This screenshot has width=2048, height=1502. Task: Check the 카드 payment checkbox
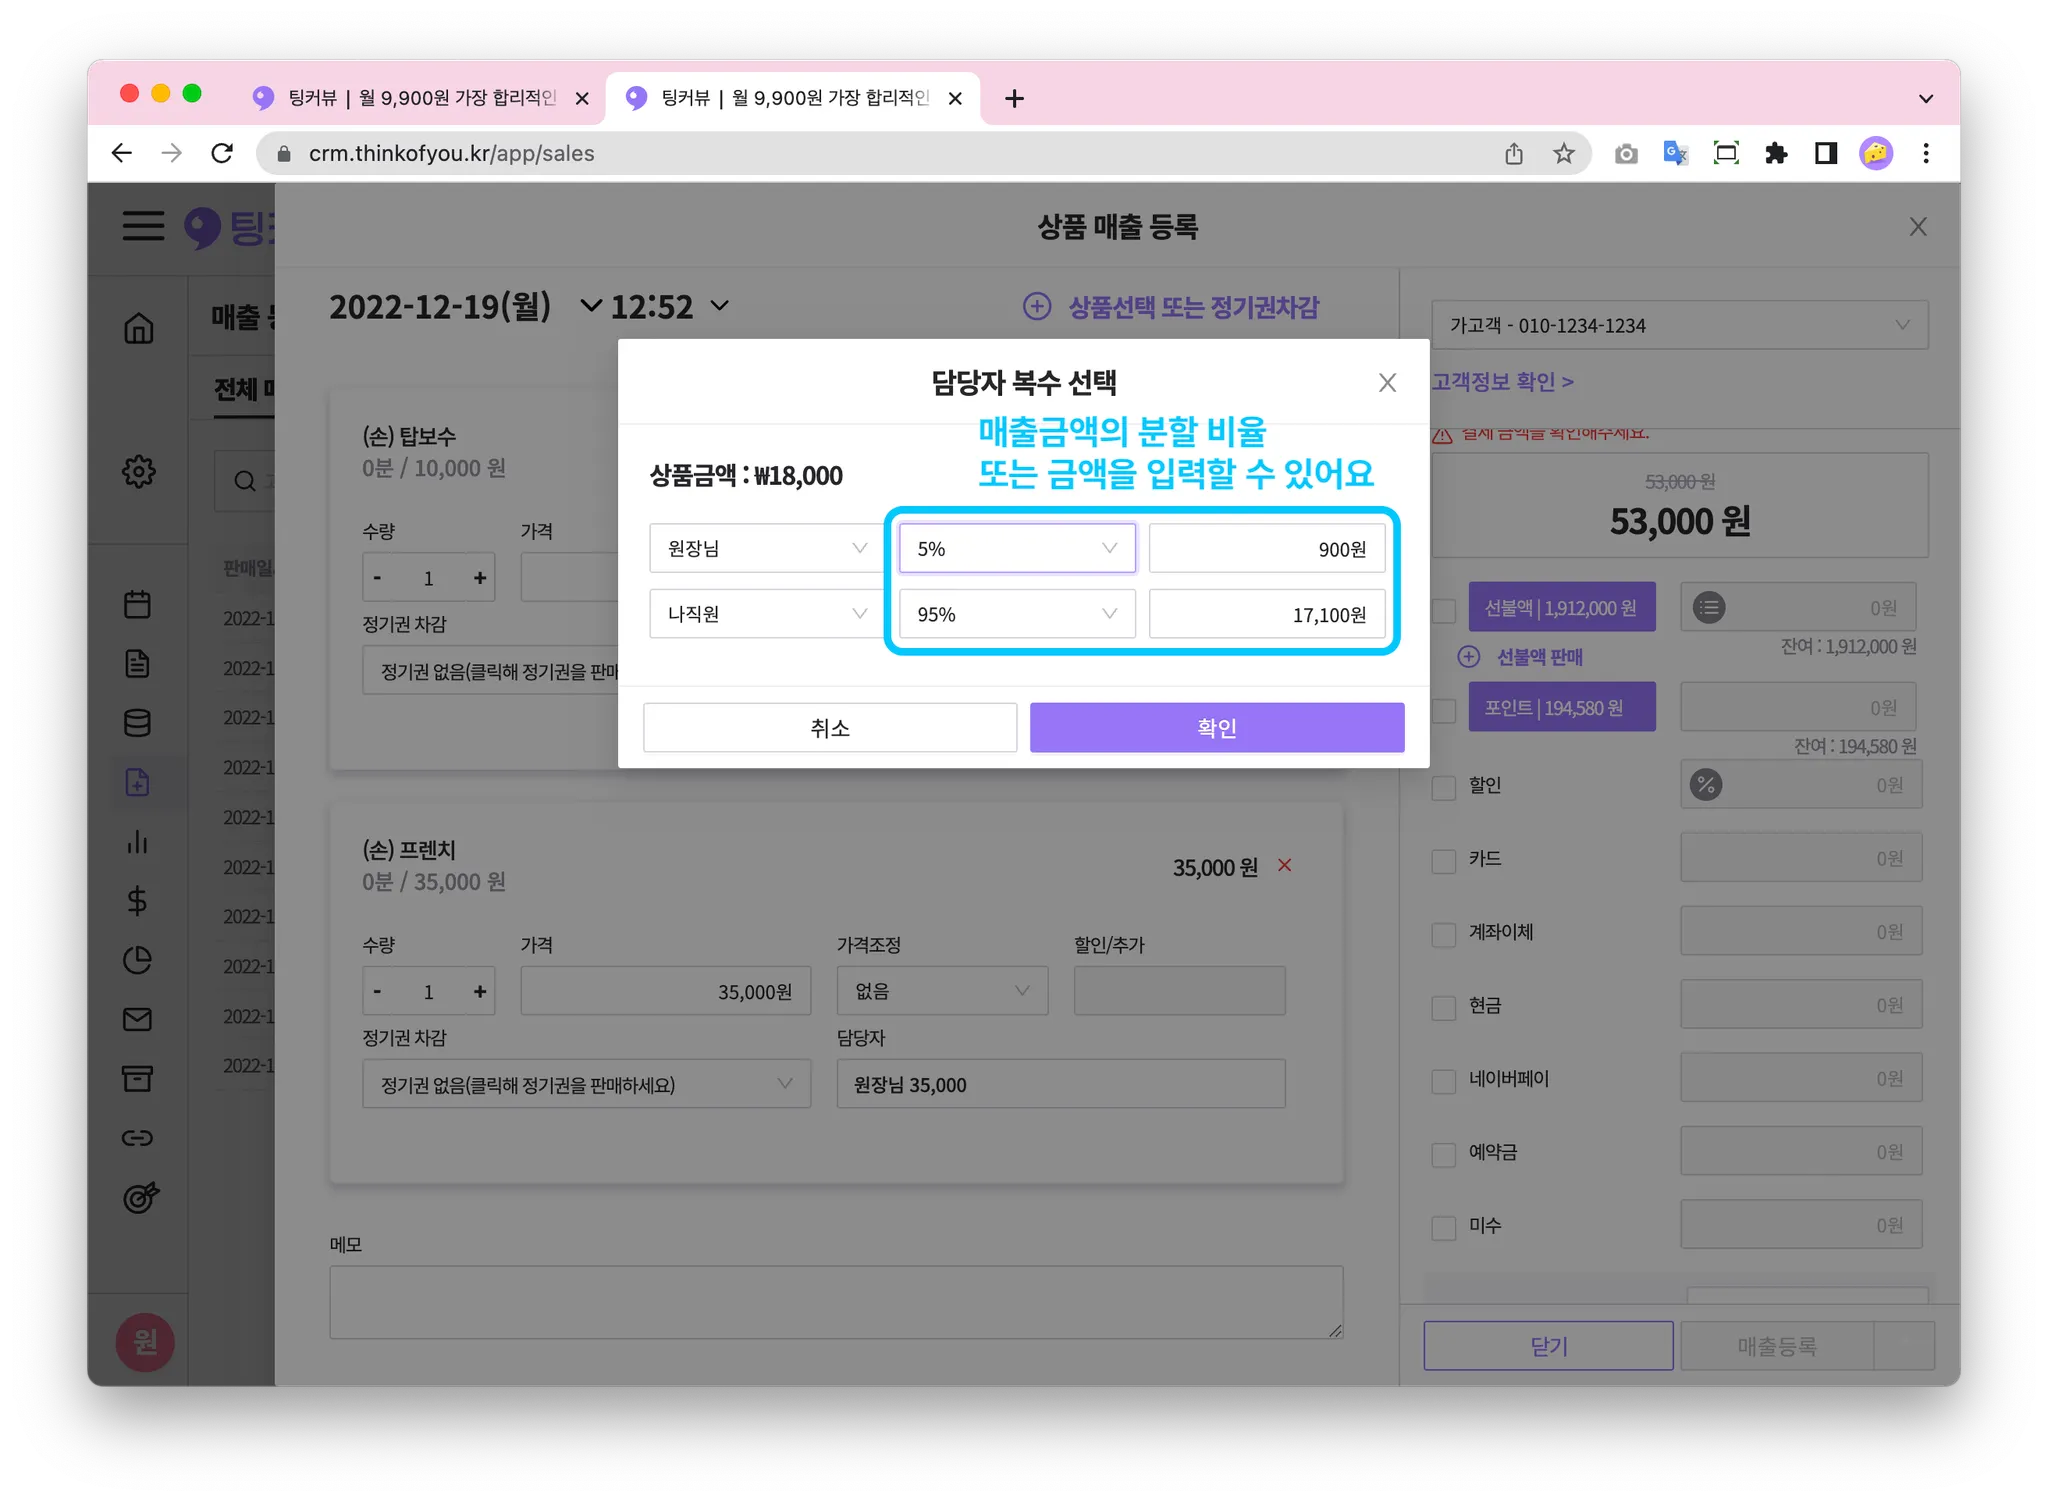(1443, 860)
